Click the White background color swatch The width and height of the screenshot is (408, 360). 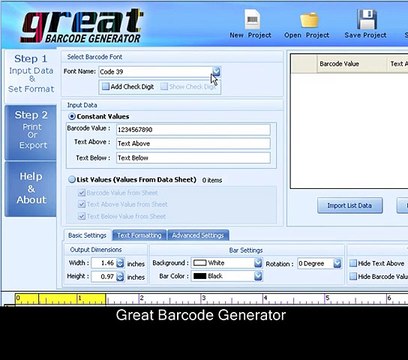point(200,263)
